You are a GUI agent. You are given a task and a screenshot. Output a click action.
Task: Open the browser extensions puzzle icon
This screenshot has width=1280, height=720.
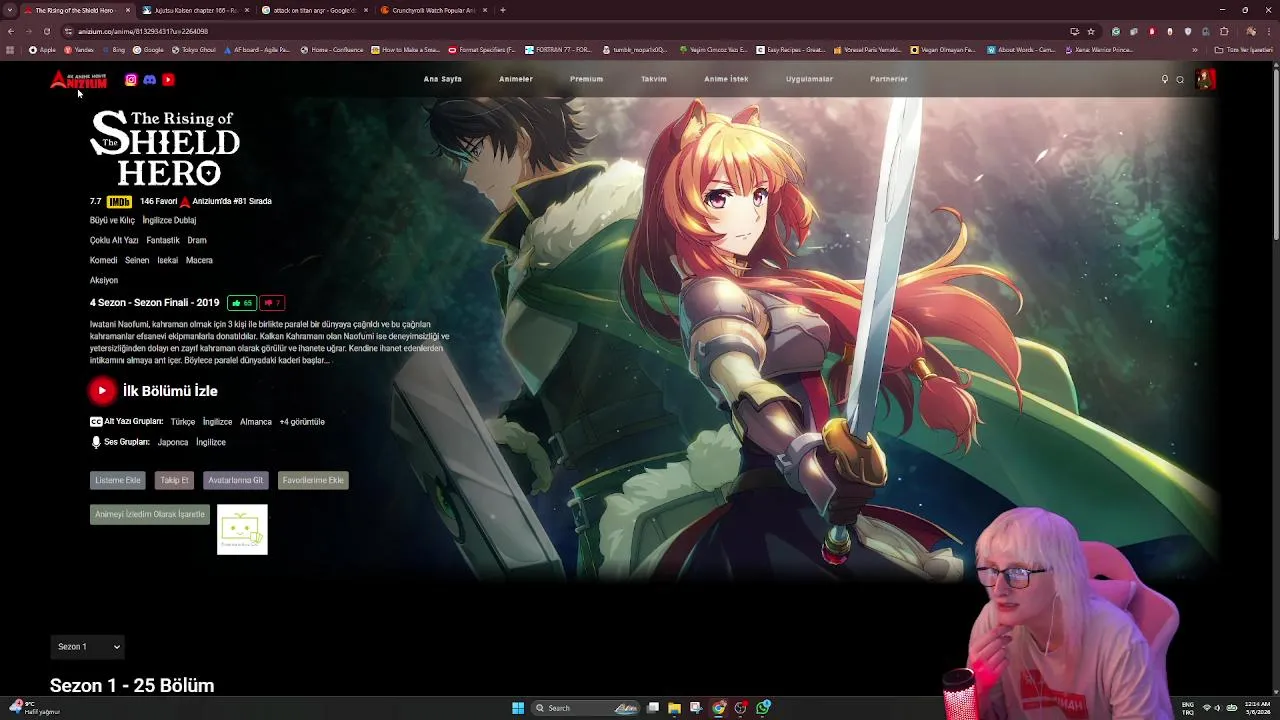coord(1224,31)
